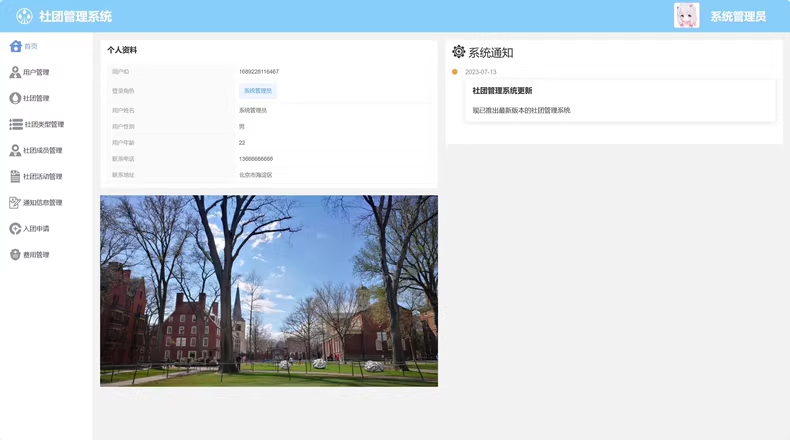Click the 个人资料 card heading
The width and height of the screenshot is (790, 440).
pos(122,50)
